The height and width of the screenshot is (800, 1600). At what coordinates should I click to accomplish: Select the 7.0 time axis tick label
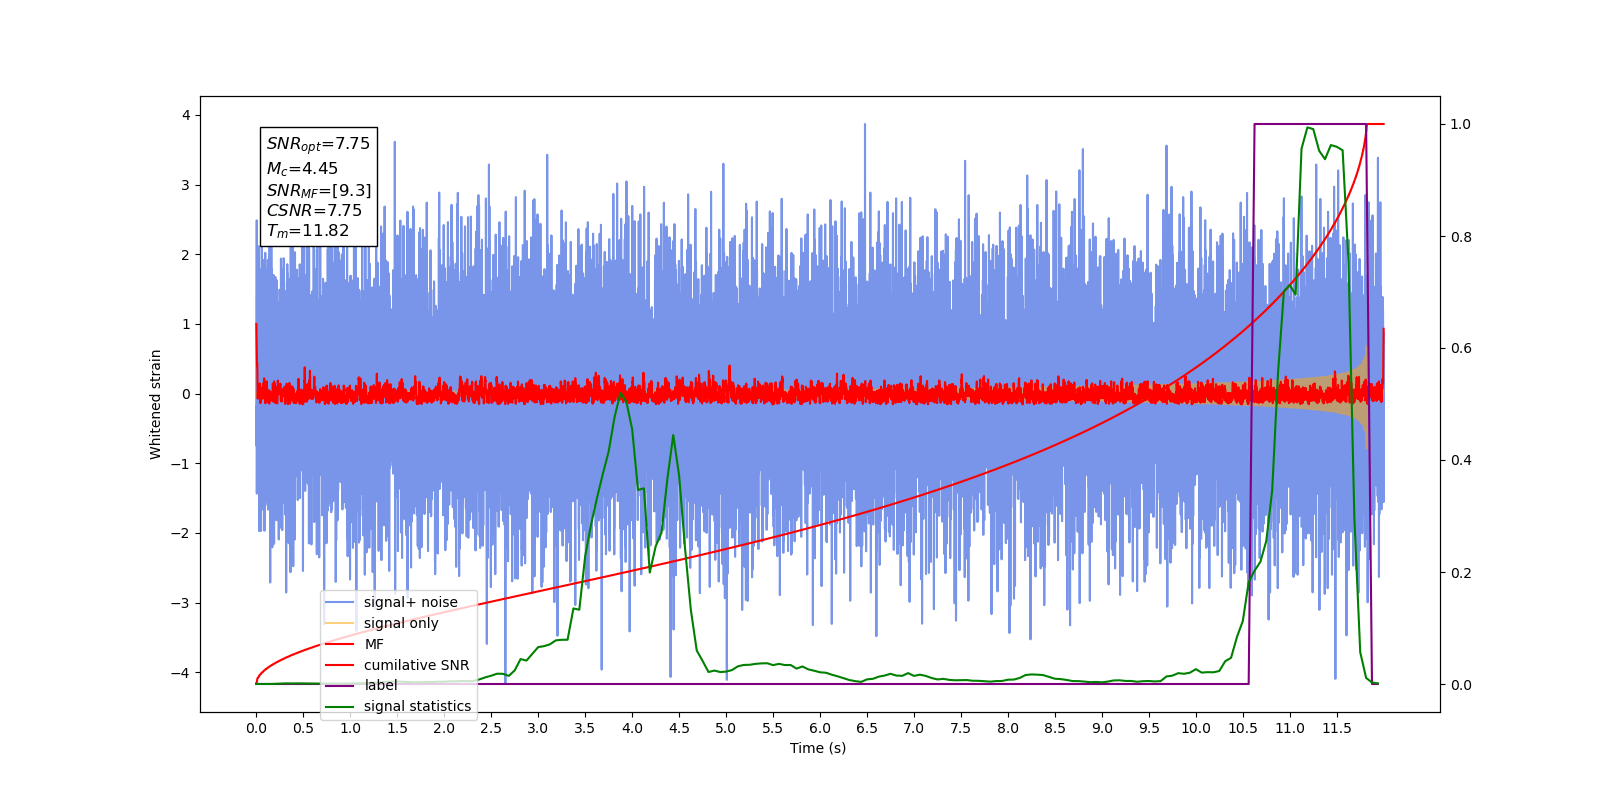pos(914,728)
